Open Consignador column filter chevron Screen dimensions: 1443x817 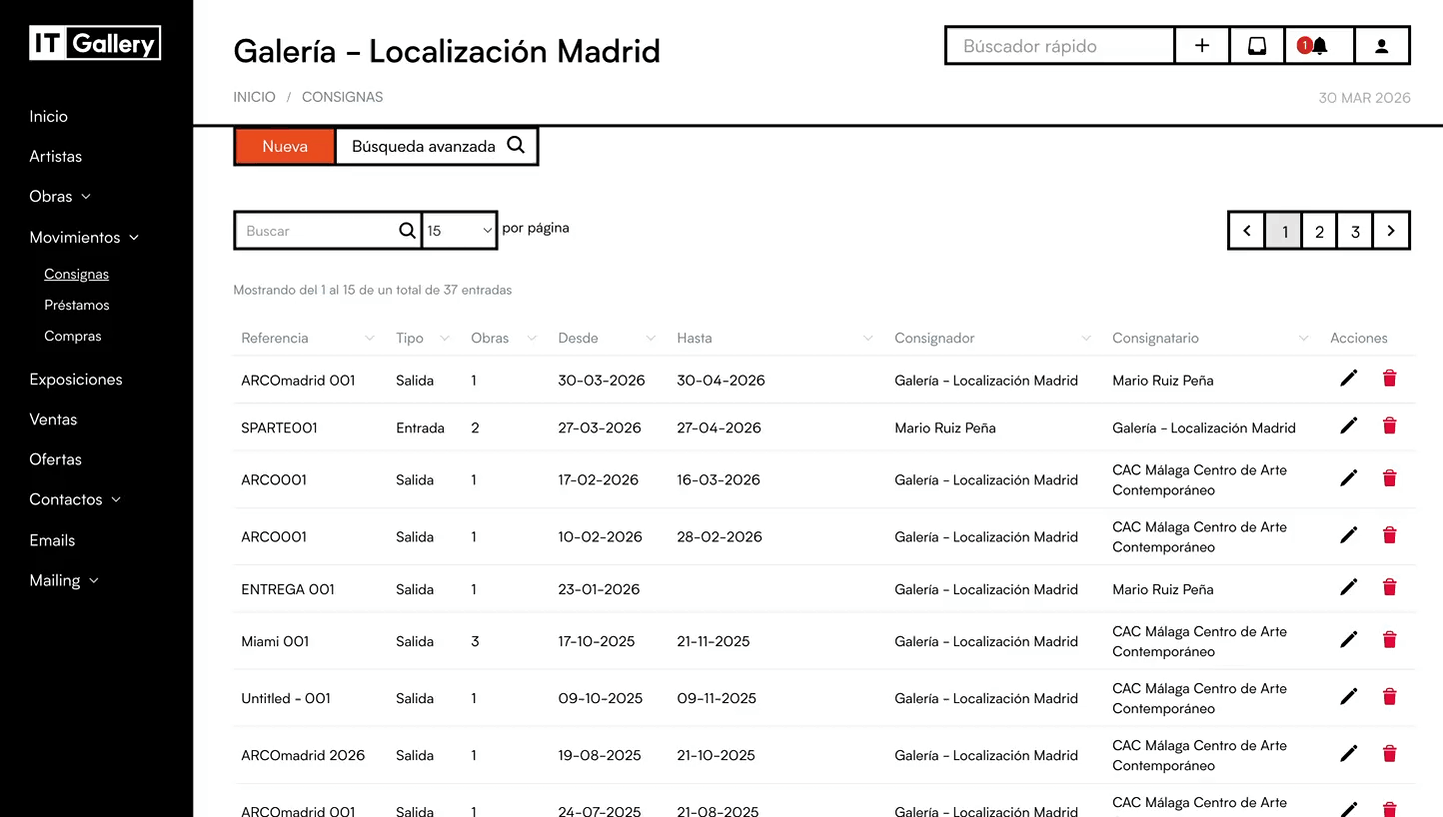click(x=1086, y=338)
